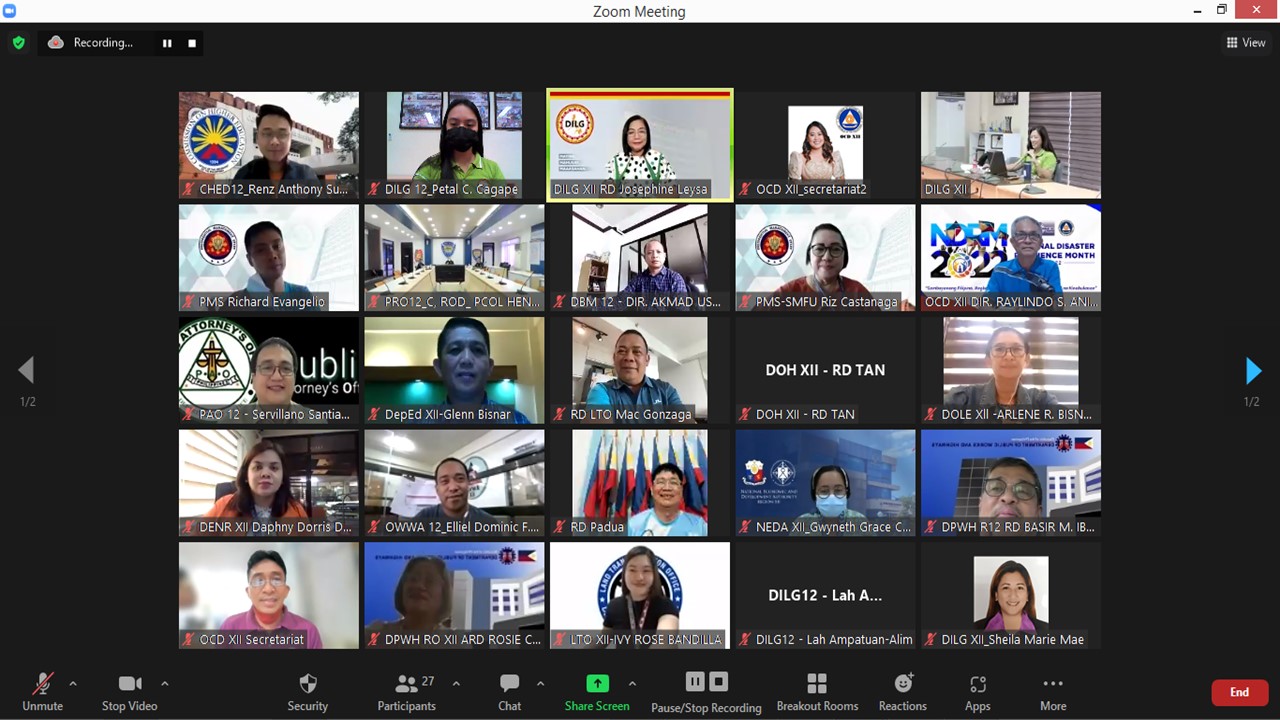The width and height of the screenshot is (1280, 720).
Task: Pause the recording from bottom toolbar
Action: (x=695, y=682)
